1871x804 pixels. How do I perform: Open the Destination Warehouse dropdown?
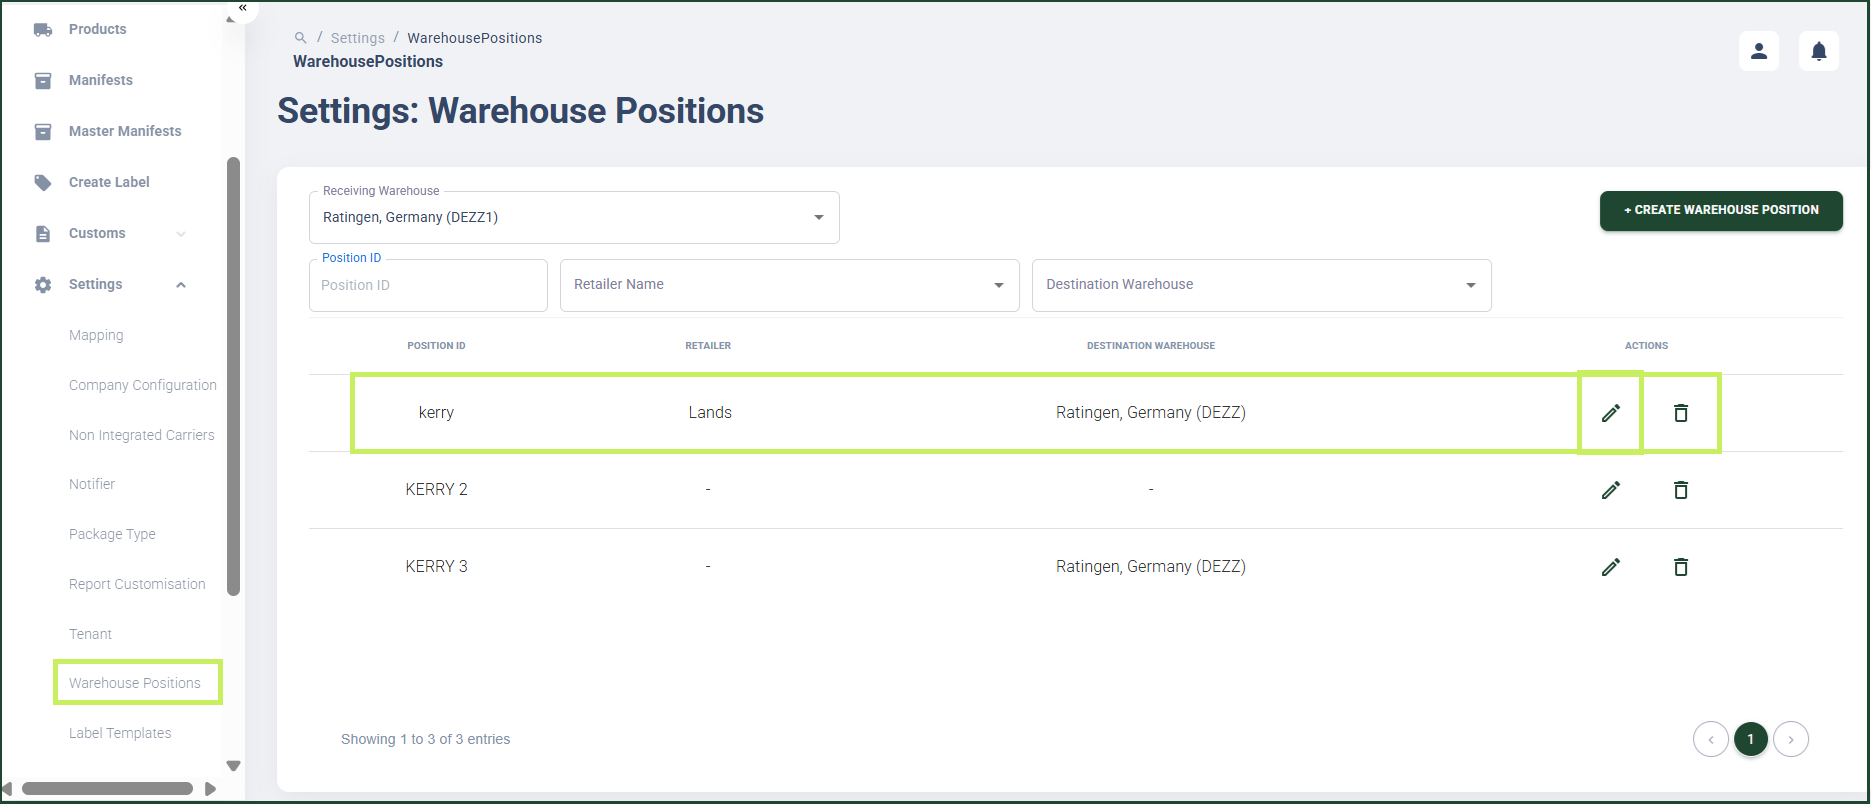pyautogui.click(x=1261, y=285)
